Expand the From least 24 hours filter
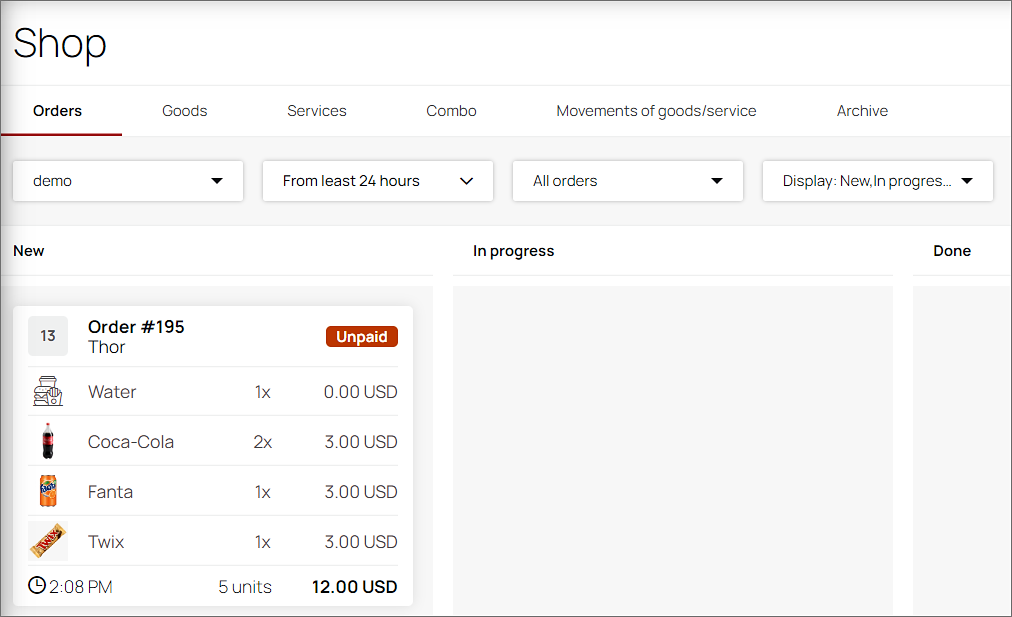This screenshot has width=1012, height=617. (x=378, y=181)
